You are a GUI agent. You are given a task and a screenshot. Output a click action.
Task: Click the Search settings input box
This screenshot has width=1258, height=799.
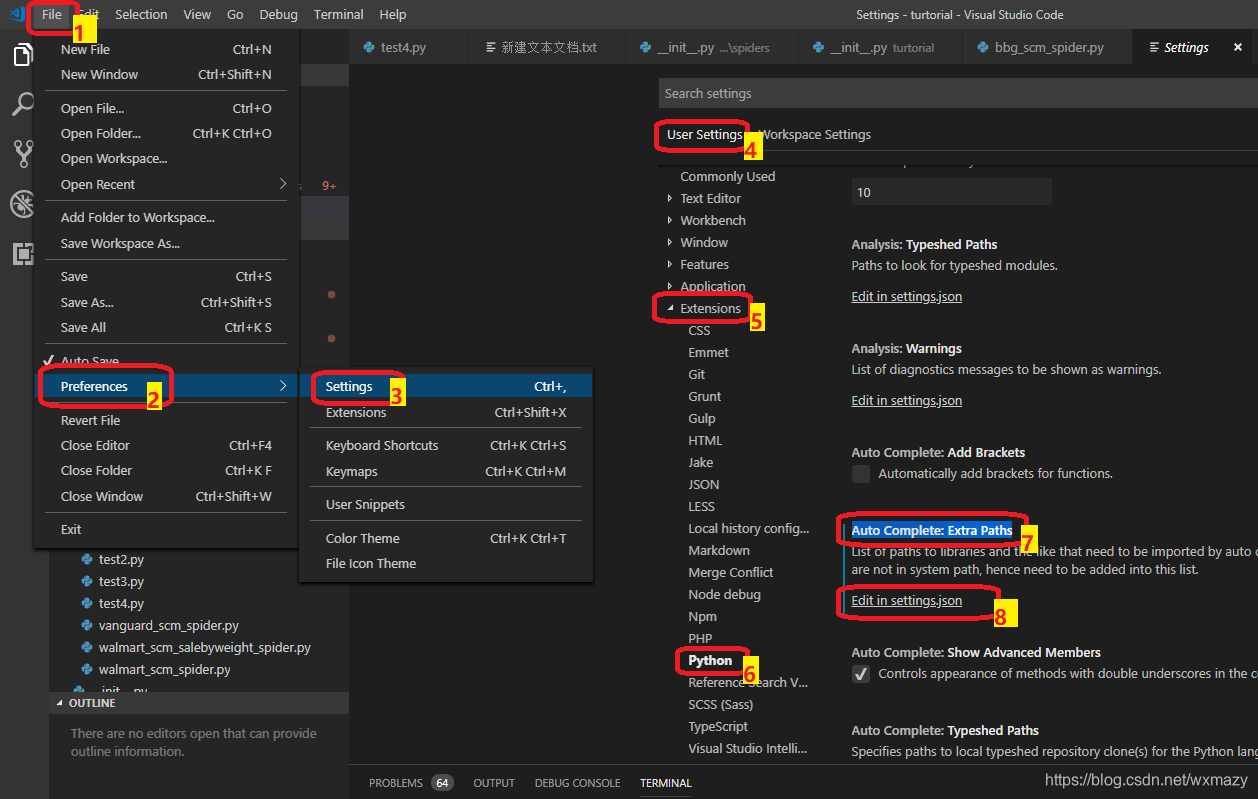point(958,94)
